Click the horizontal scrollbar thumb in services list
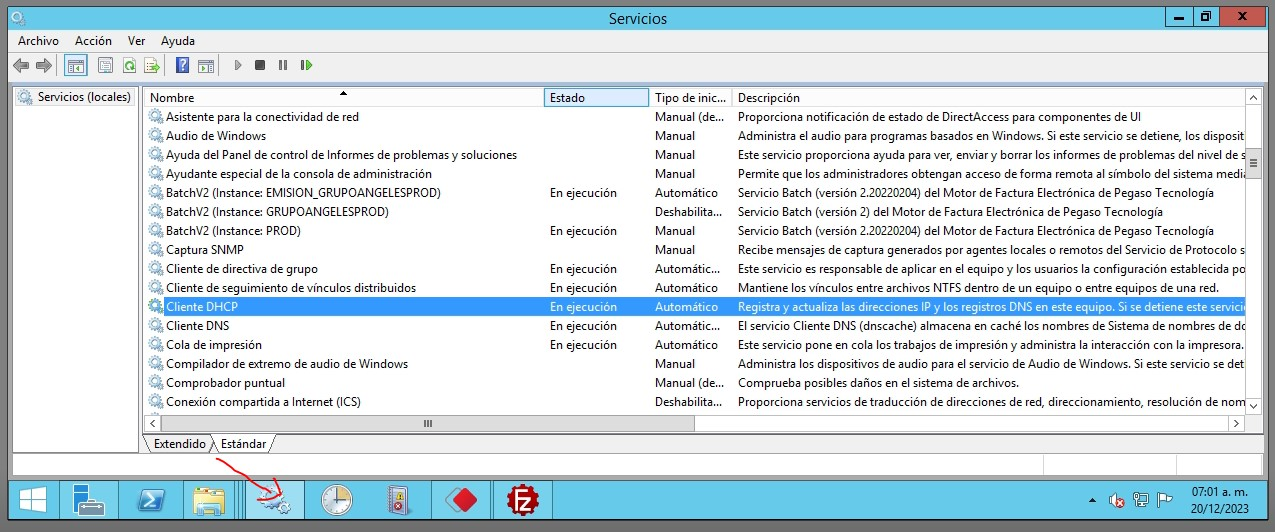Viewport: 1275px width, 532px height. [x=429, y=424]
